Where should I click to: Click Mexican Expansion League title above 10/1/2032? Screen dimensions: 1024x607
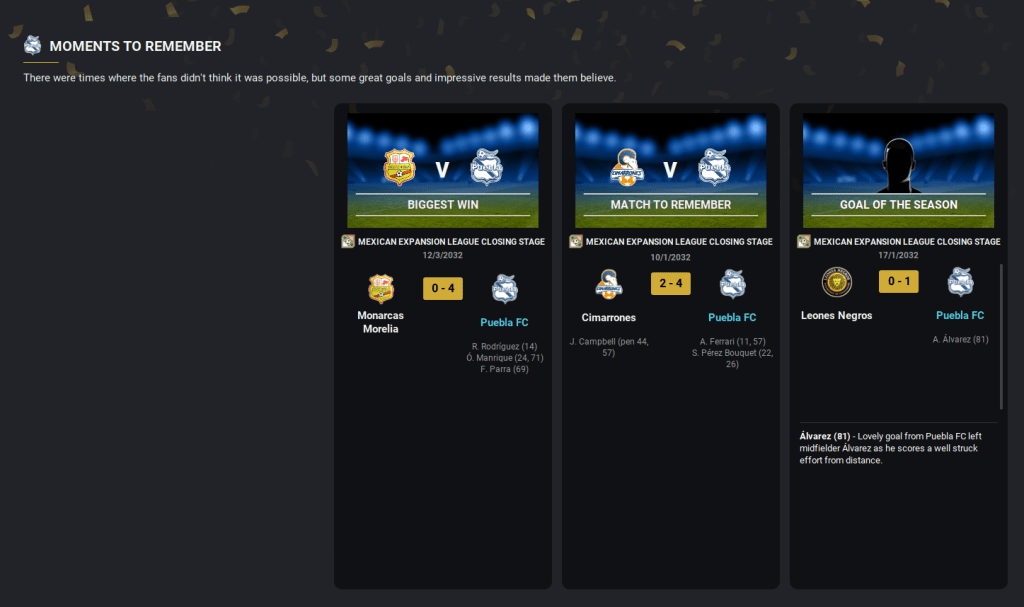[x=679, y=242]
